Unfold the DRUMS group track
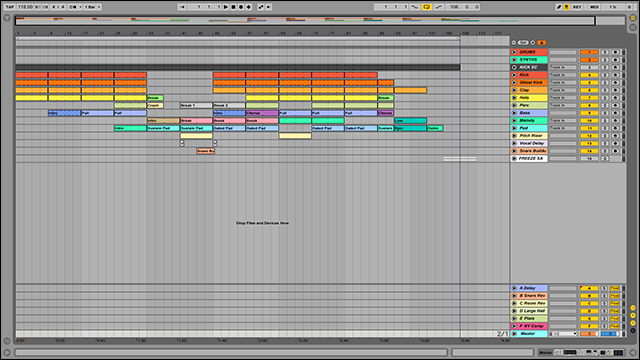This screenshot has width=640, height=360. pos(514,52)
